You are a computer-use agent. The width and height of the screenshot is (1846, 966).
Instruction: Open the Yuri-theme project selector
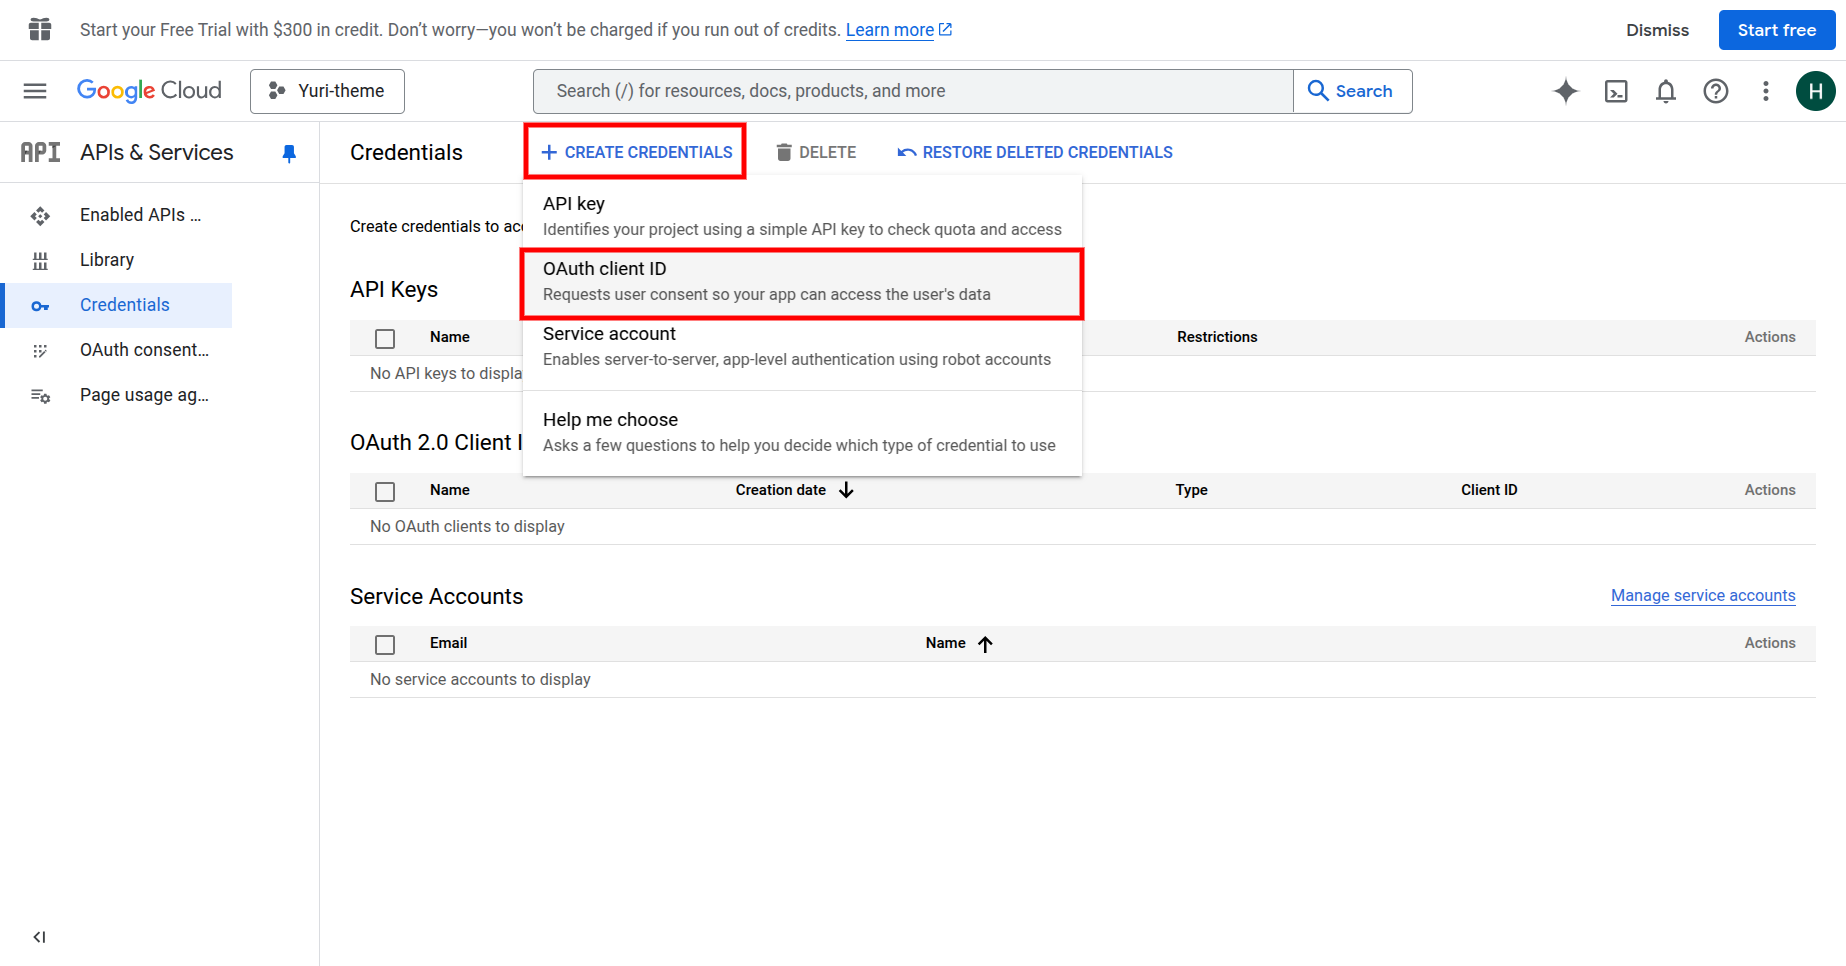point(327,91)
